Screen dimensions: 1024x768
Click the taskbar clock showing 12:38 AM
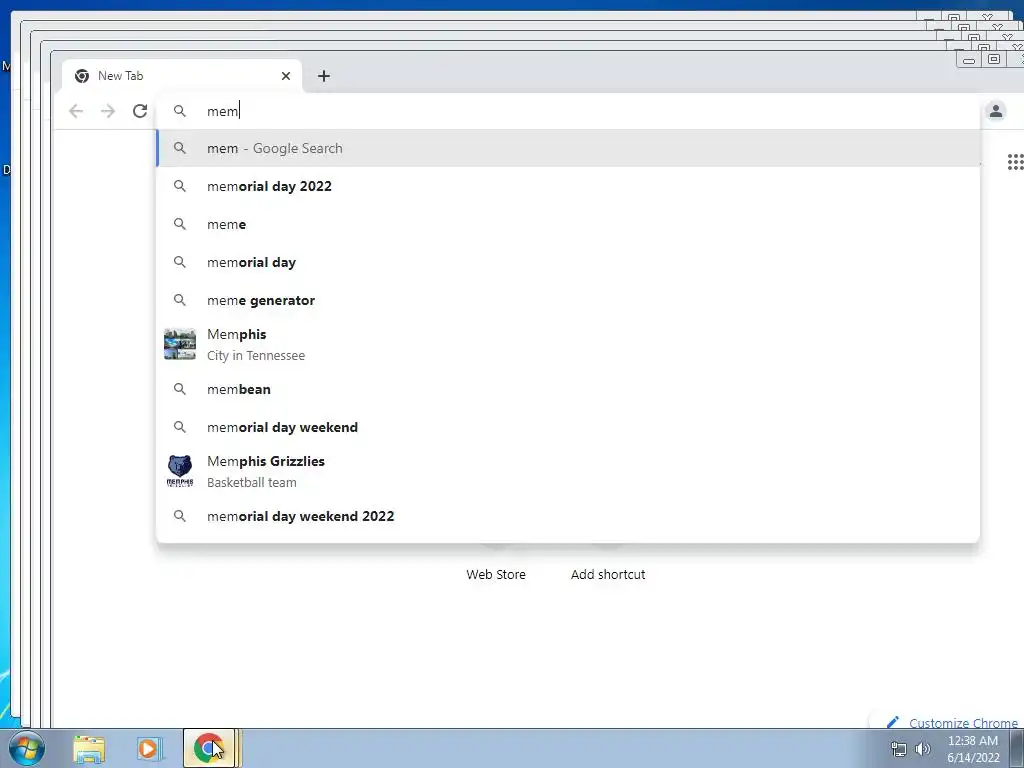pyautogui.click(x=972, y=748)
